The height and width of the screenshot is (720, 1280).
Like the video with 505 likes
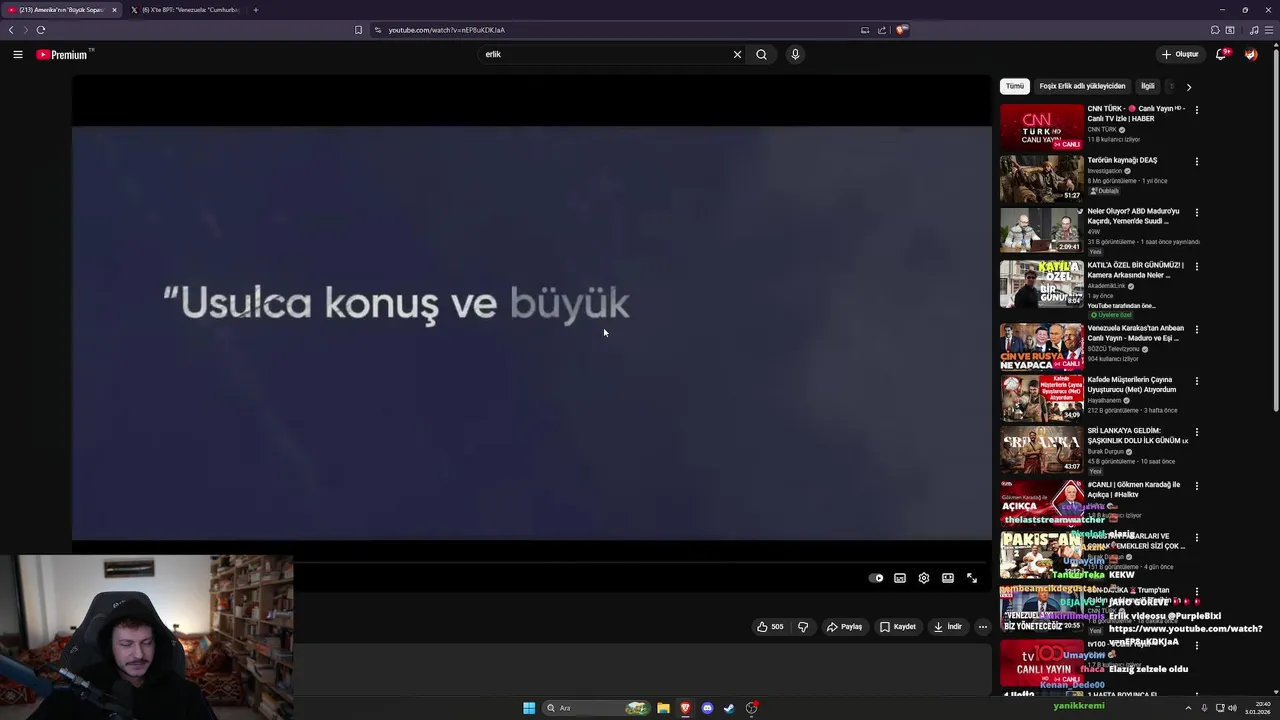point(770,627)
